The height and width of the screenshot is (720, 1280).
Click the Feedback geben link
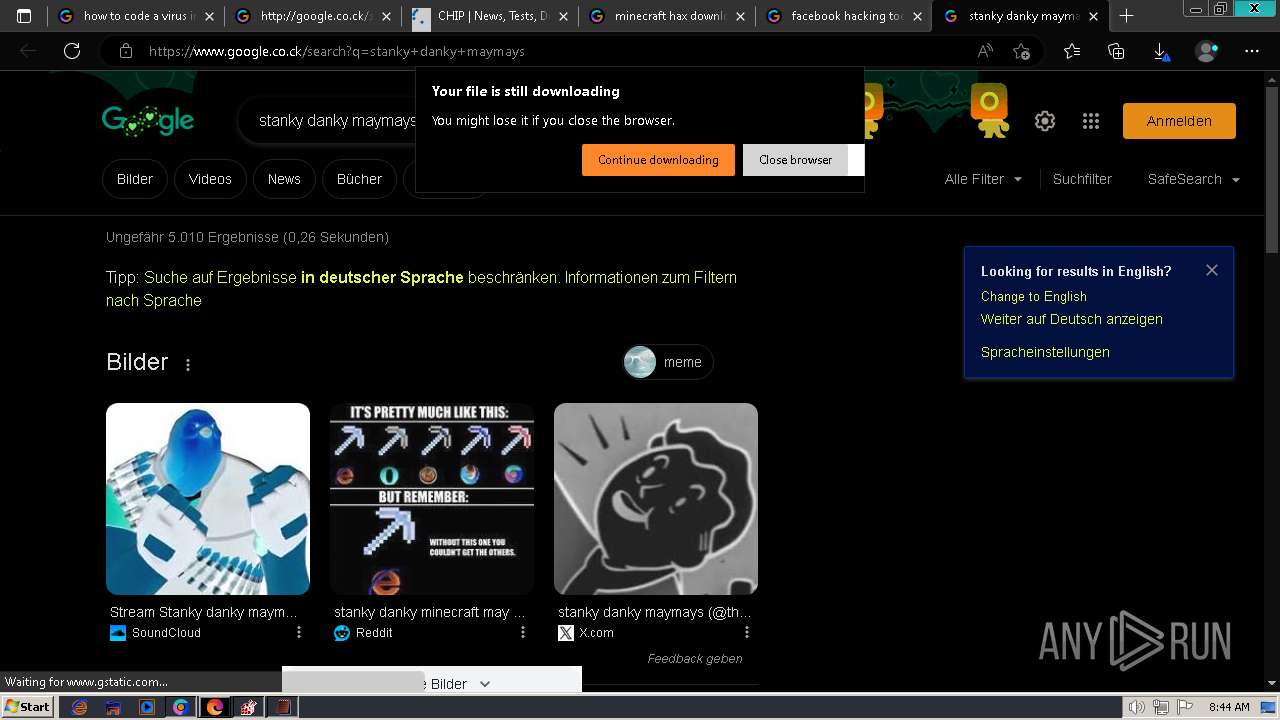pyautogui.click(x=695, y=658)
